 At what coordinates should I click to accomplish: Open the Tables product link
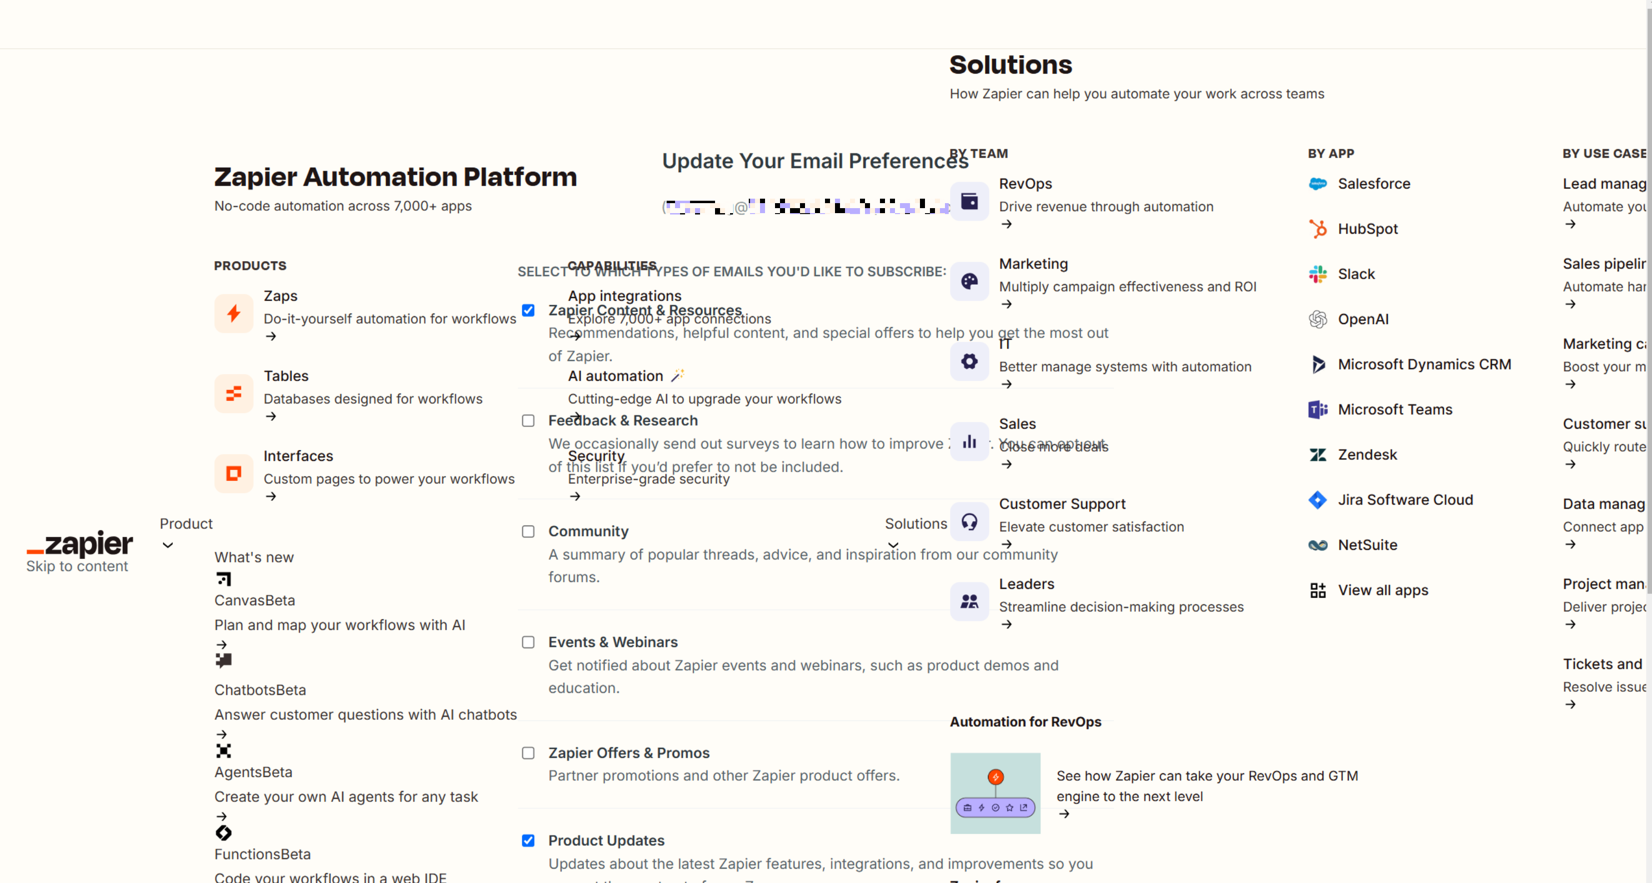(286, 376)
